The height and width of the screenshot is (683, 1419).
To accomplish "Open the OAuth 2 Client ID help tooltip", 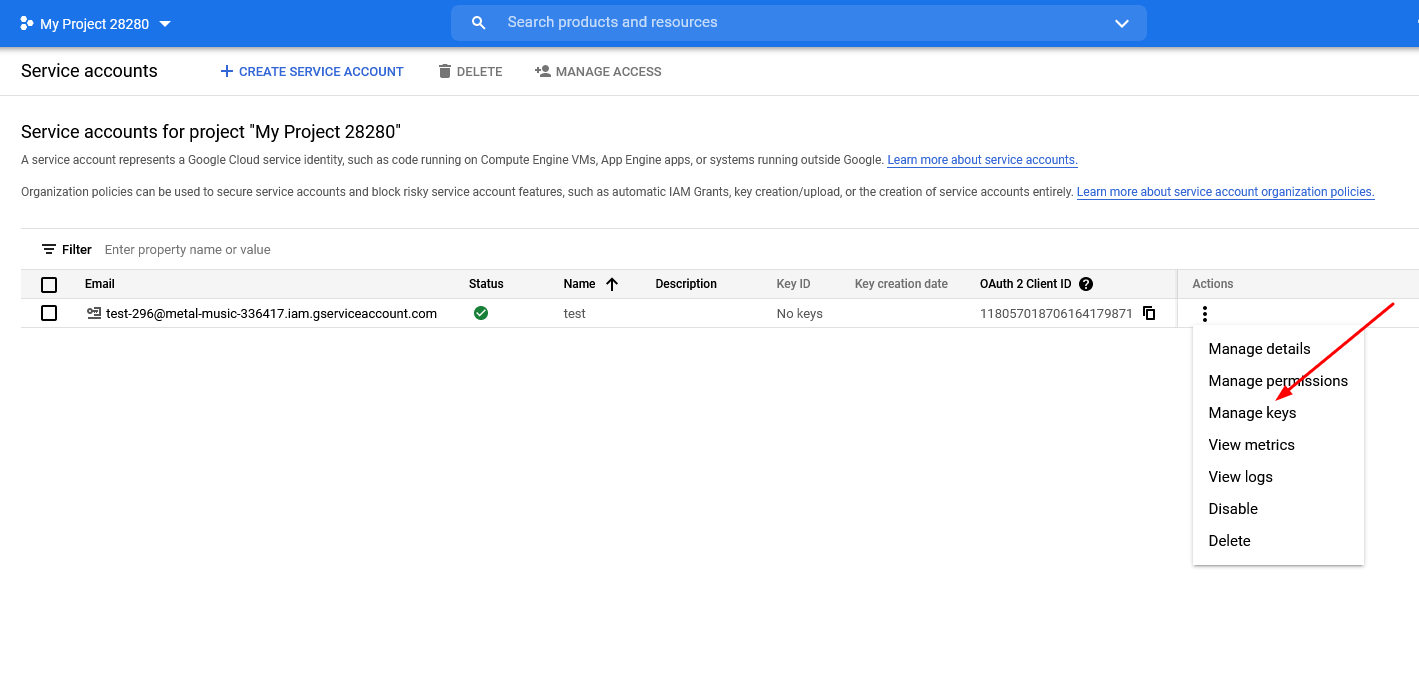I will 1086,284.
